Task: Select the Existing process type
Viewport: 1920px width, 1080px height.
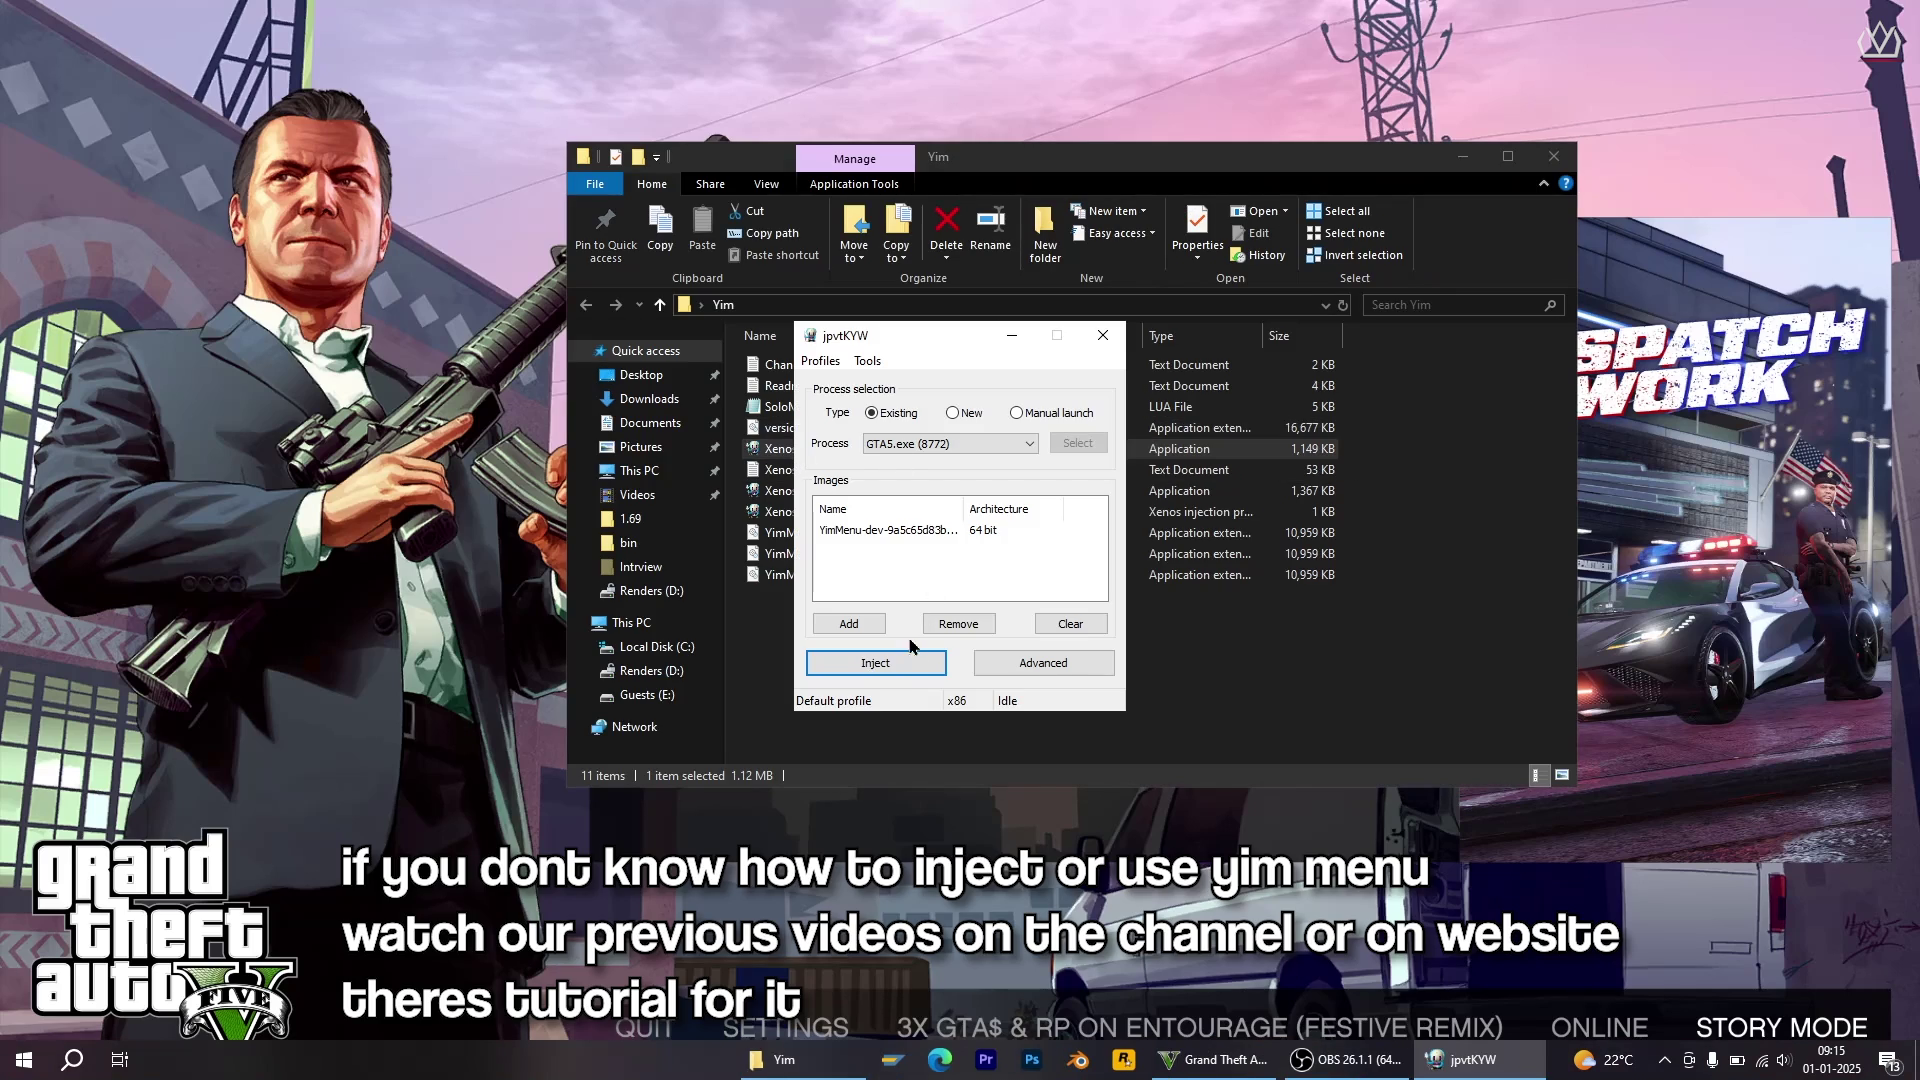Action: click(x=872, y=413)
